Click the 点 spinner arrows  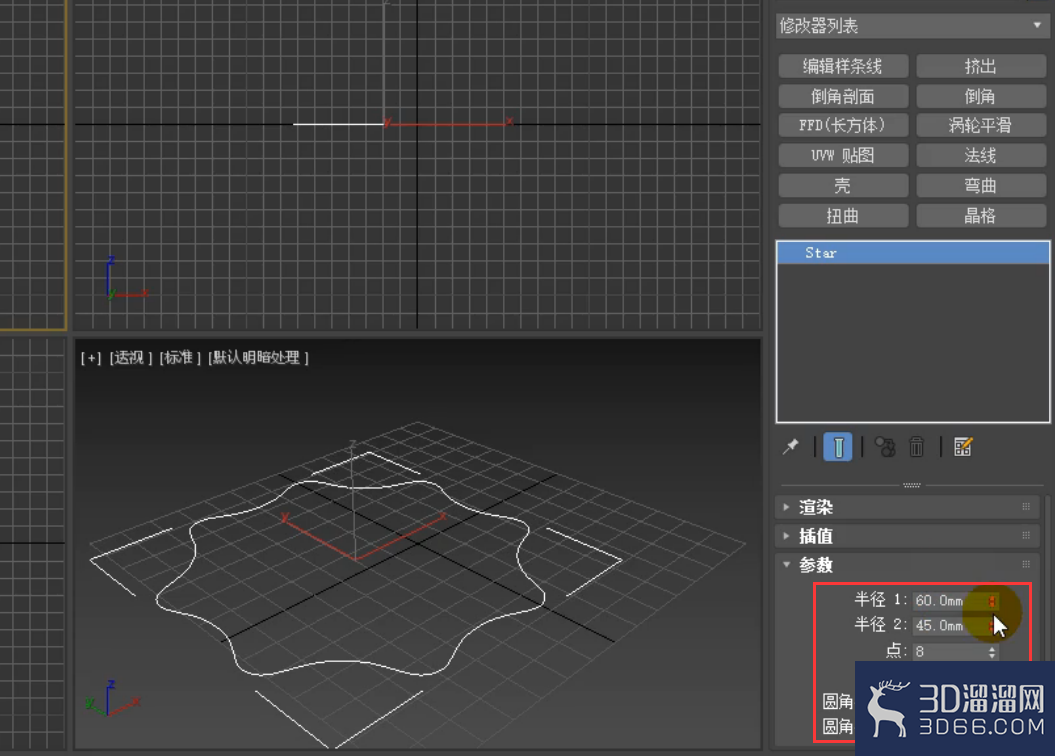pyautogui.click(x=992, y=652)
